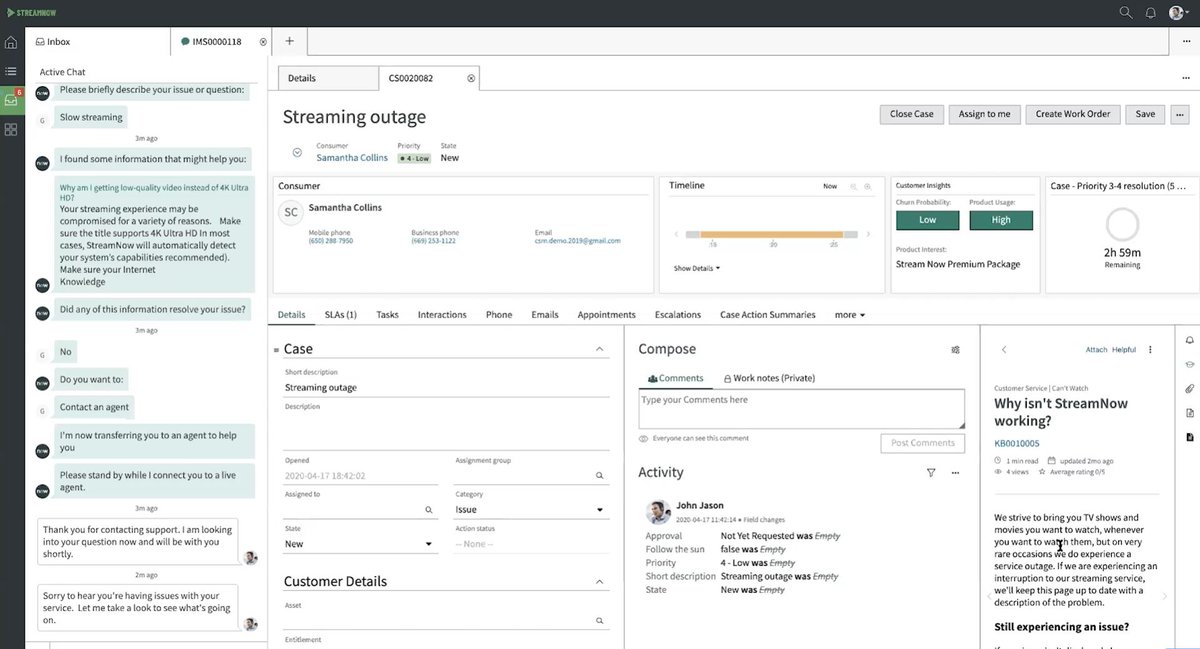
Task: Attach the knowledge article to case
Action: tap(1096, 350)
